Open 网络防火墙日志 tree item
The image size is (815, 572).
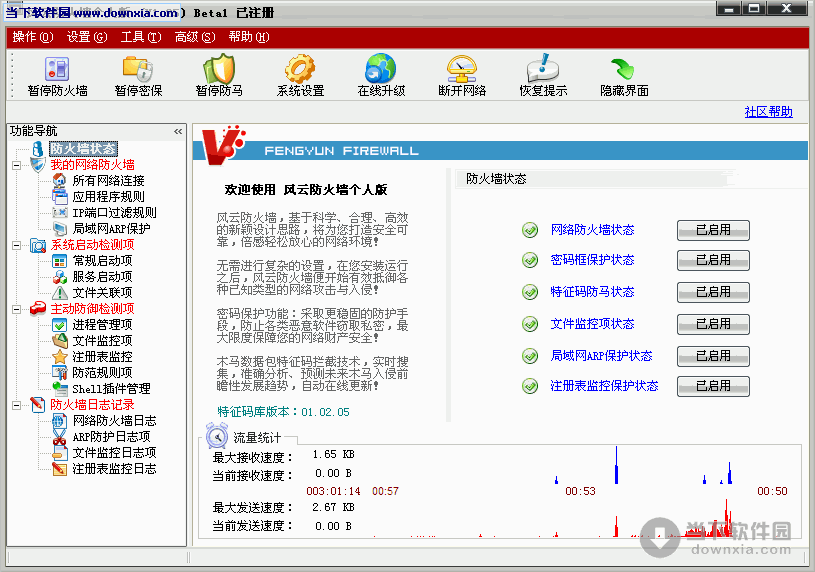click(x=114, y=421)
